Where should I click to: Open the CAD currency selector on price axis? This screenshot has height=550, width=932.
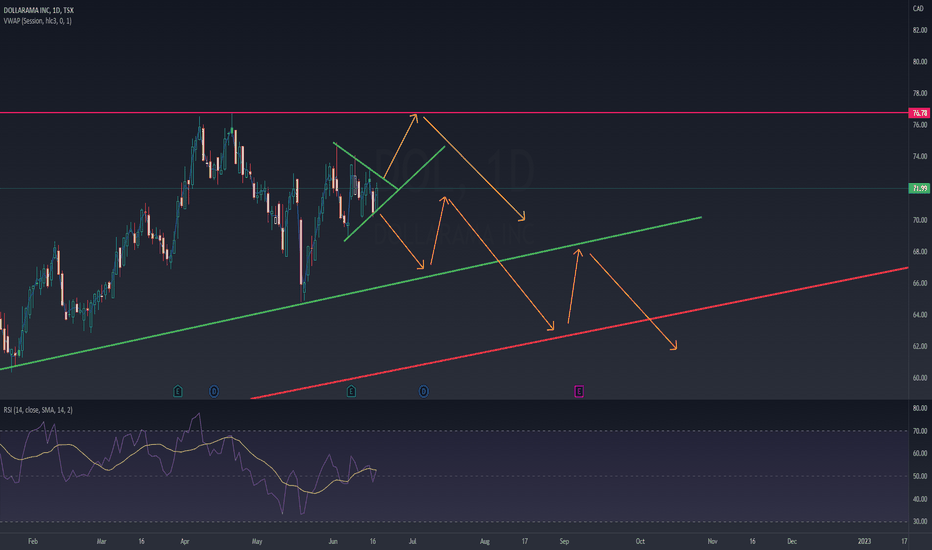pos(918,8)
